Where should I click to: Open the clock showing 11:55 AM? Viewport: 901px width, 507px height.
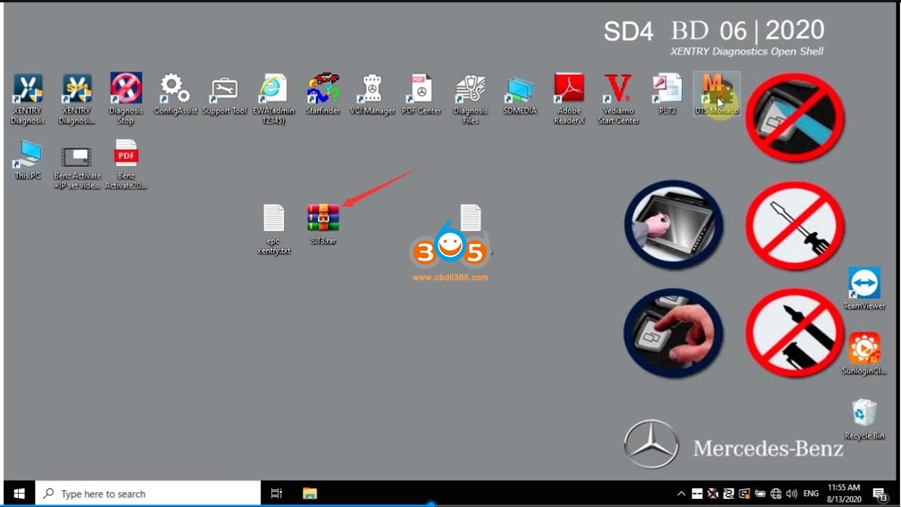844,493
